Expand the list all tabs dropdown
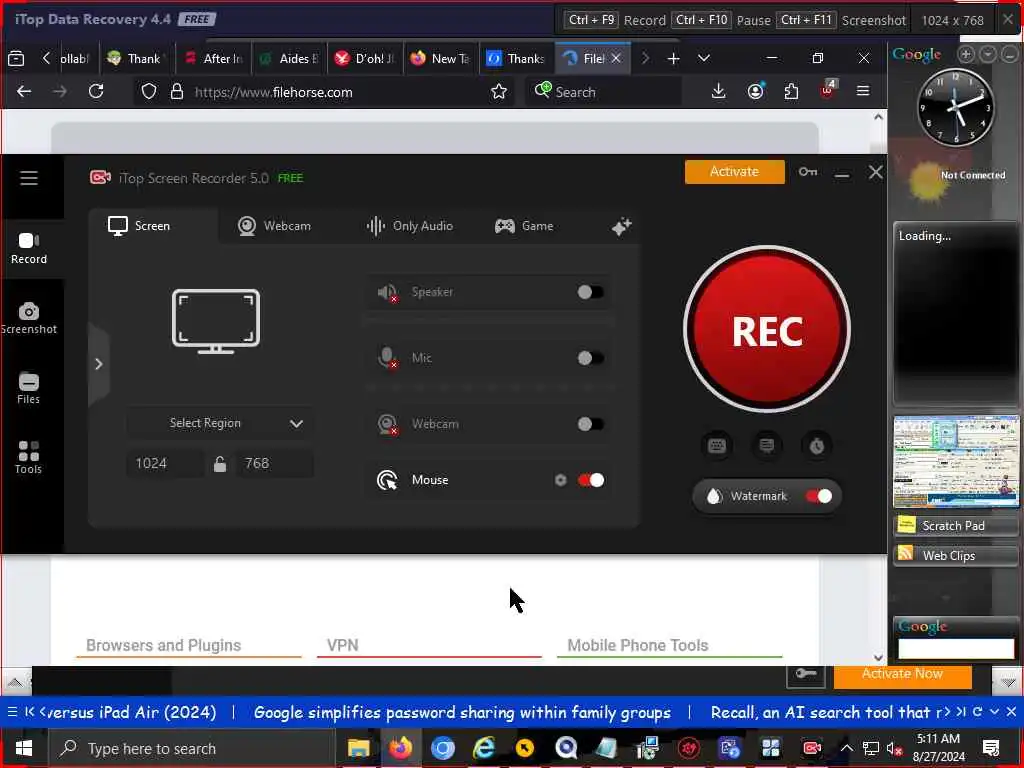This screenshot has height=768, width=1024. coord(703,59)
